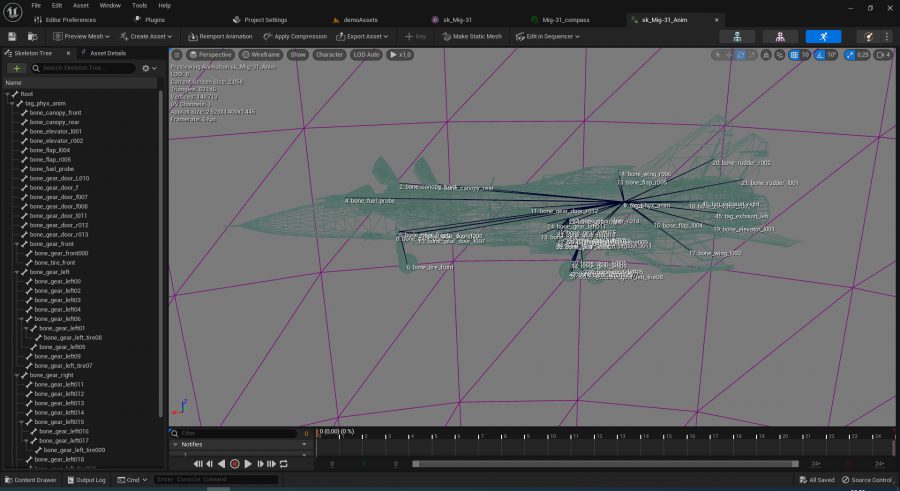Open the Export Asset dropdown
Viewport: 900px width, 491px height.
point(362,36)
